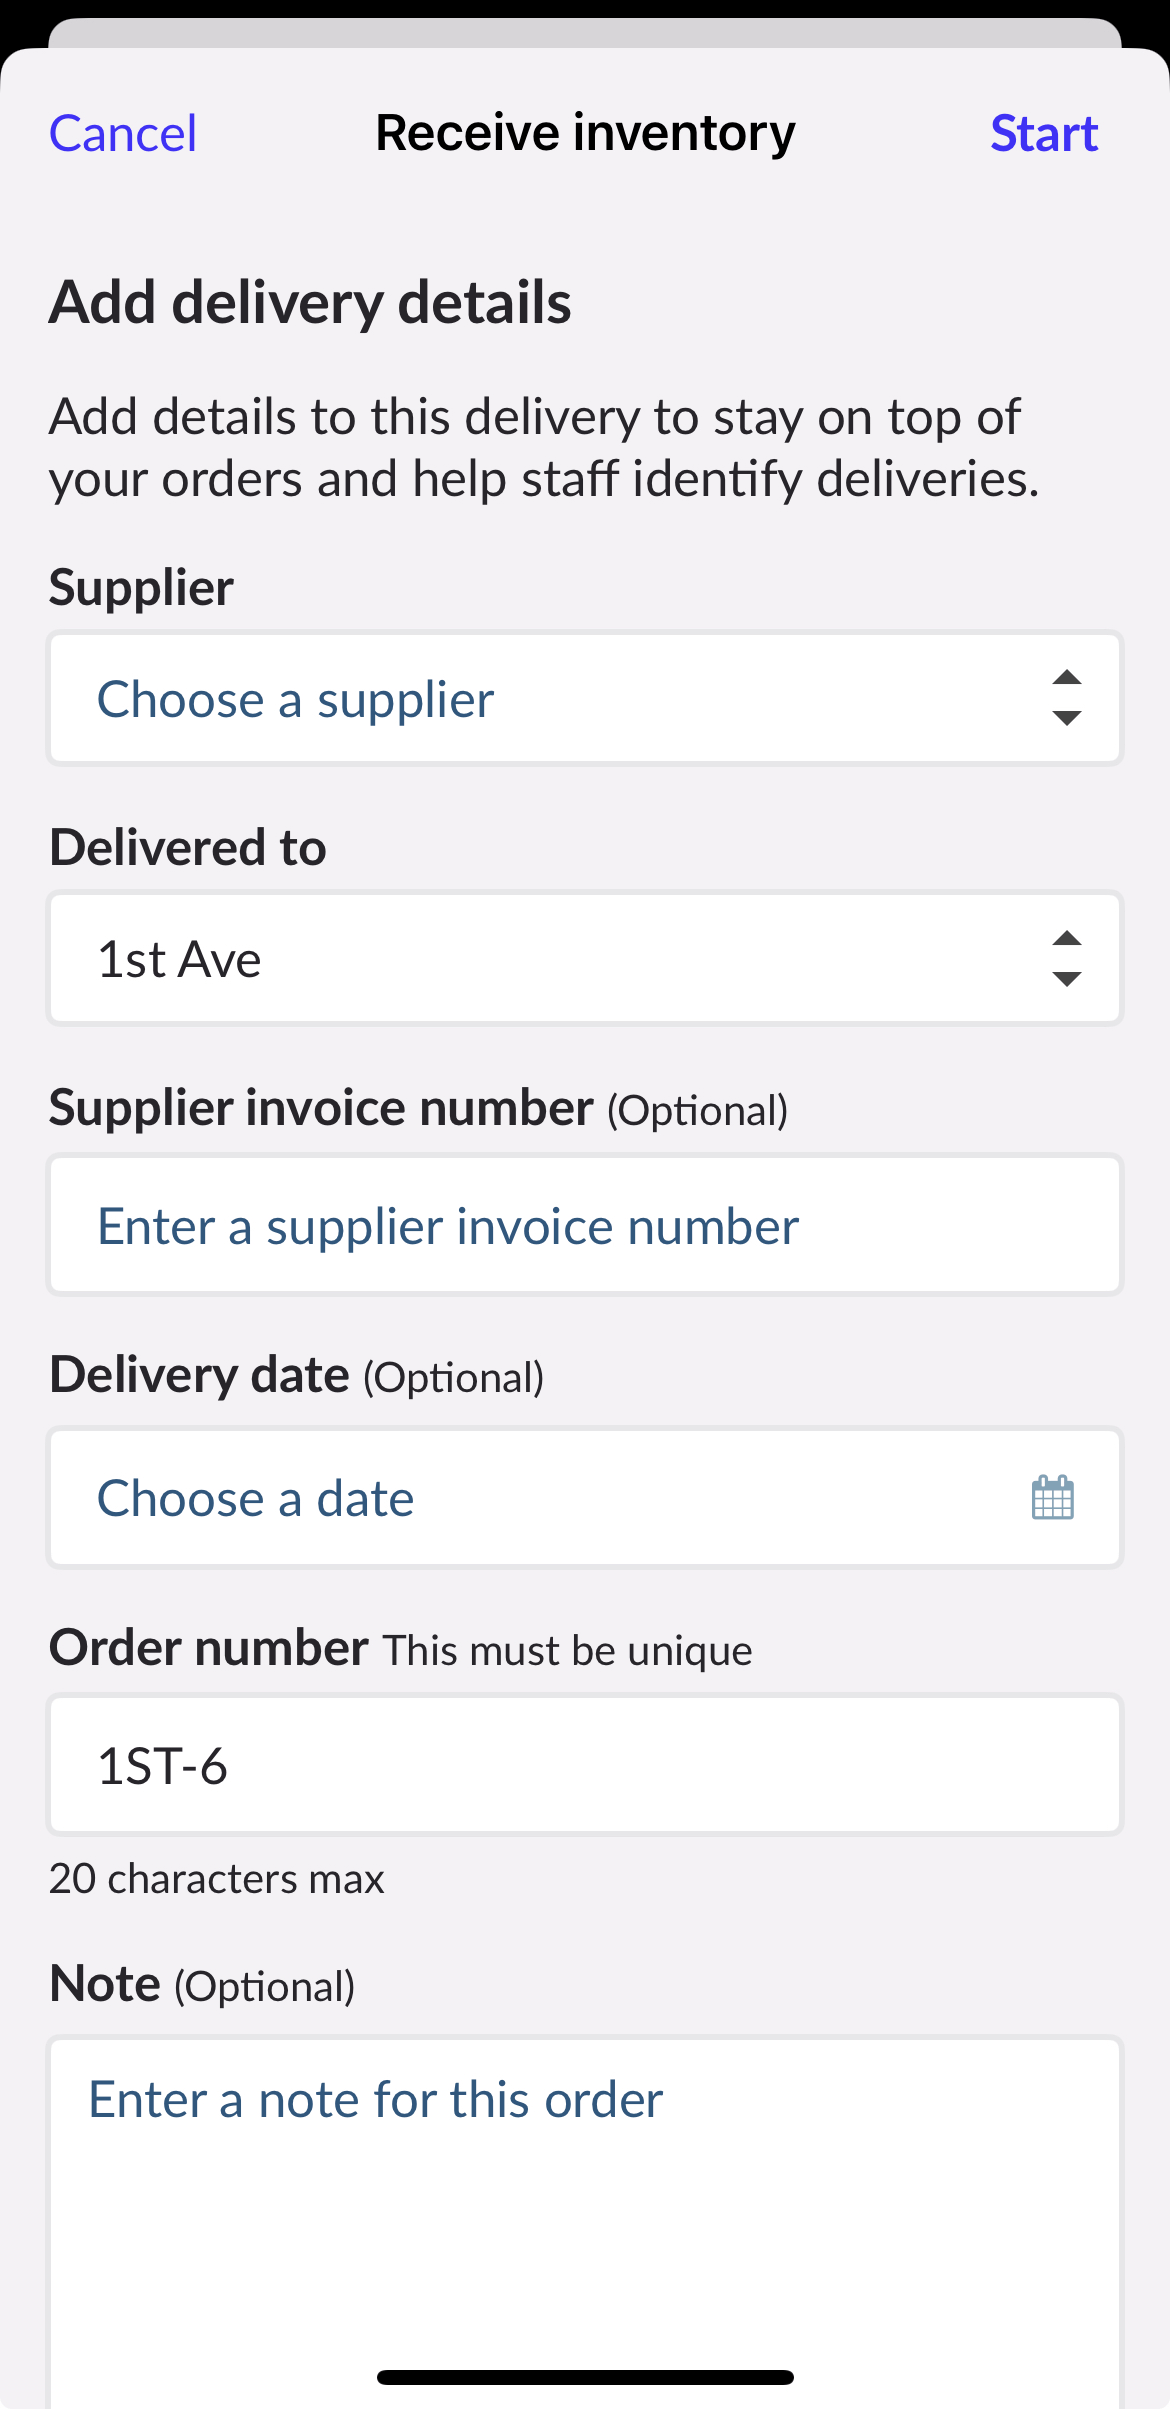Click the Delivered to down arrow stepper

(x=1066, y=979)
